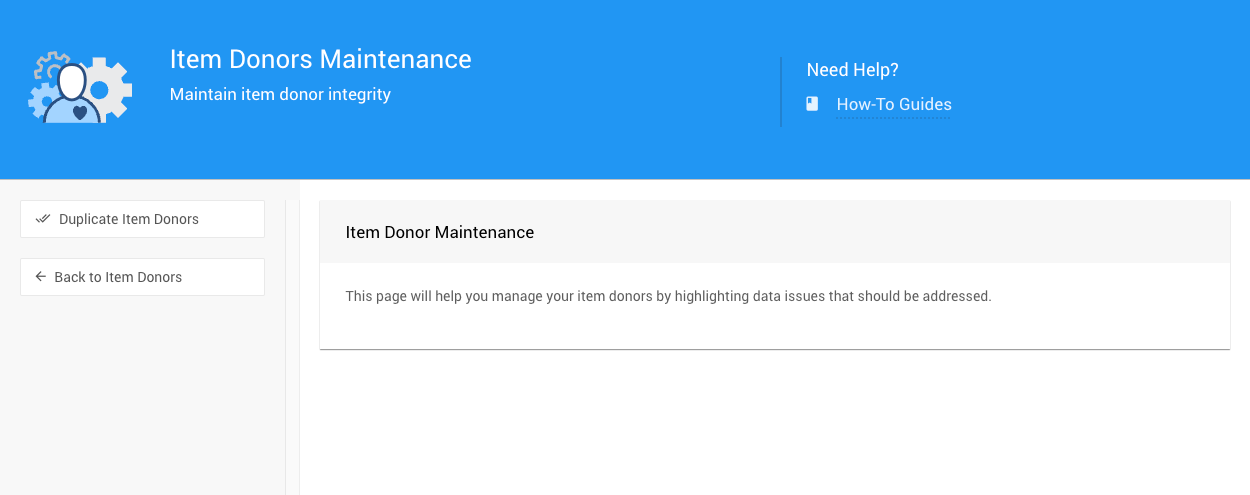Click the empty sidebar area below Back button
Screen dimensions: 1250x495
142,400
